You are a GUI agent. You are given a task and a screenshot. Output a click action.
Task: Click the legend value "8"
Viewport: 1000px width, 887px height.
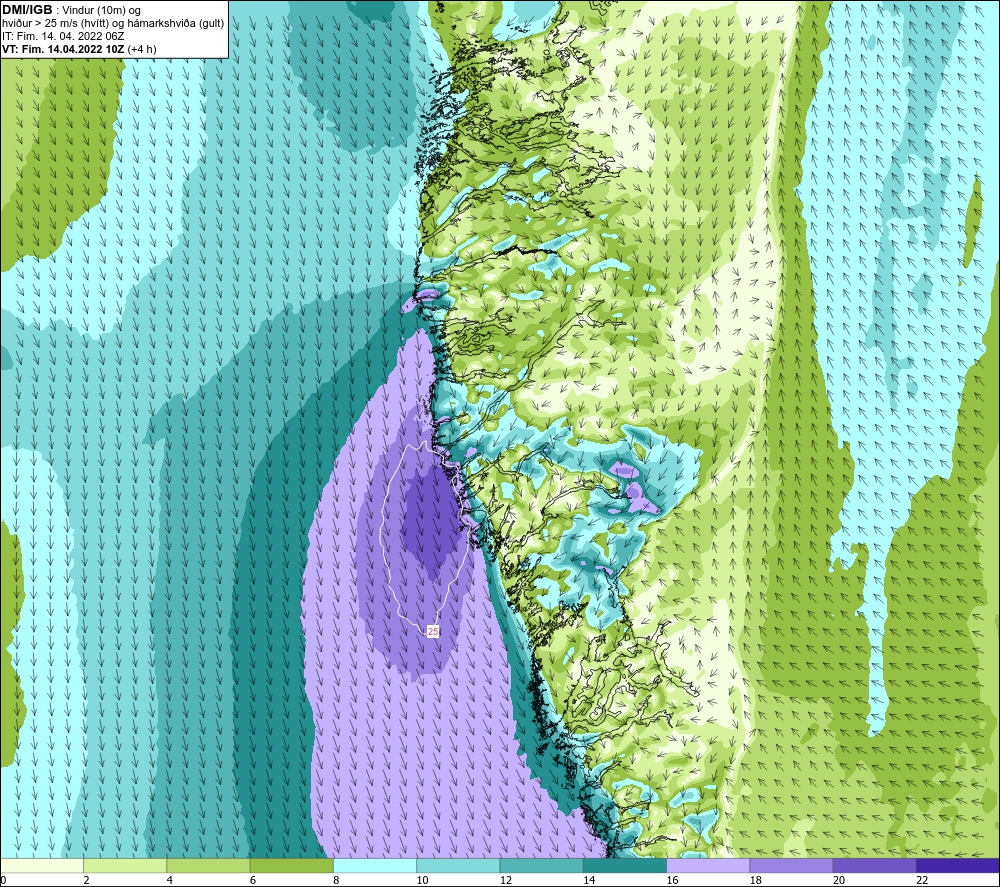[336, 880]
